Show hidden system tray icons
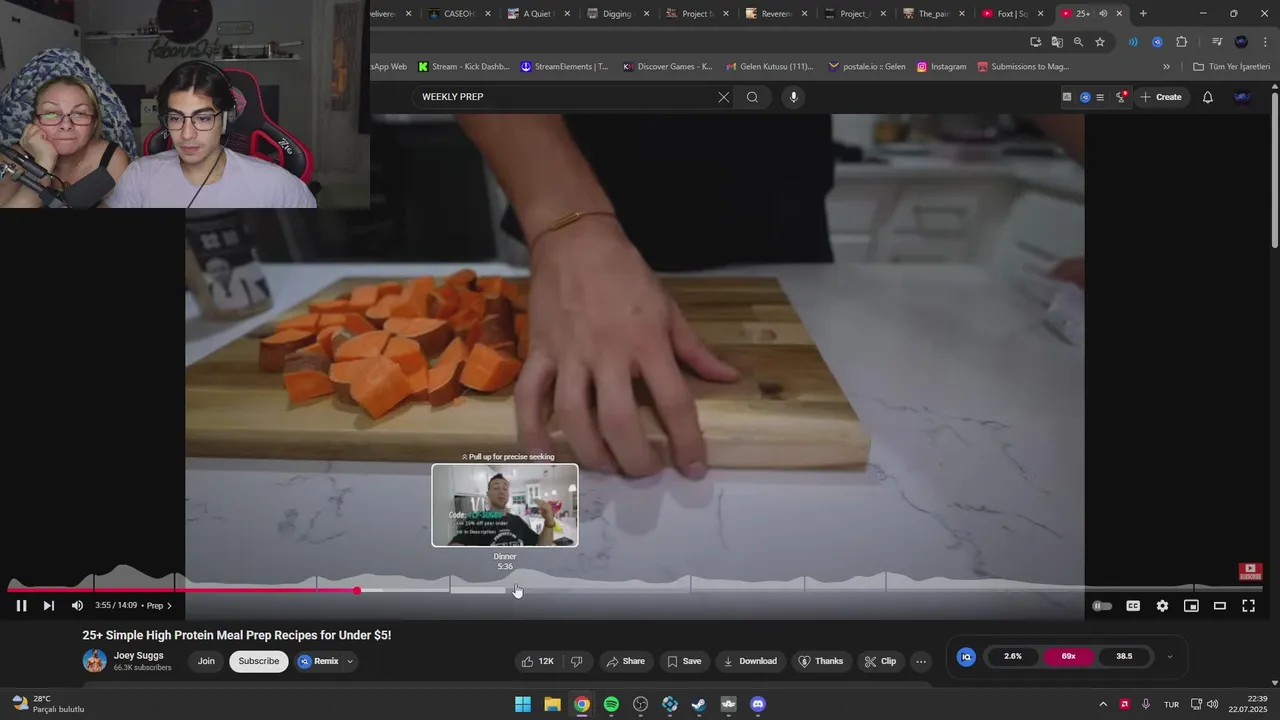The image size is (1280, 720). 1103,704
